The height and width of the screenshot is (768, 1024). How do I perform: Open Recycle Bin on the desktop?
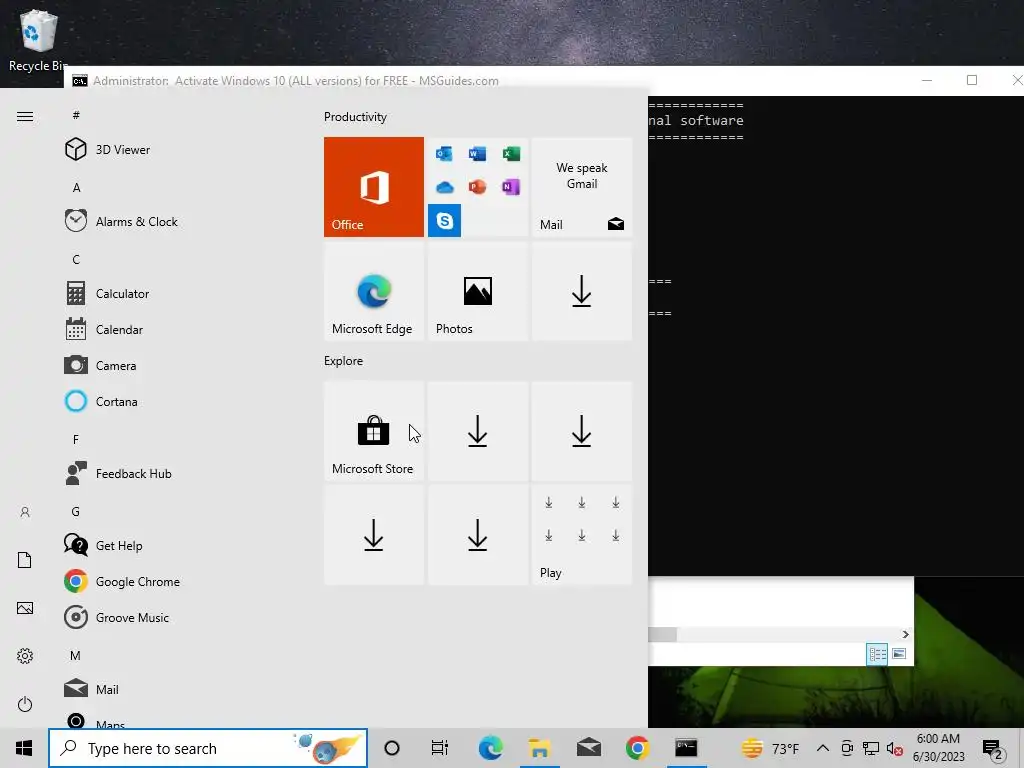39,40
